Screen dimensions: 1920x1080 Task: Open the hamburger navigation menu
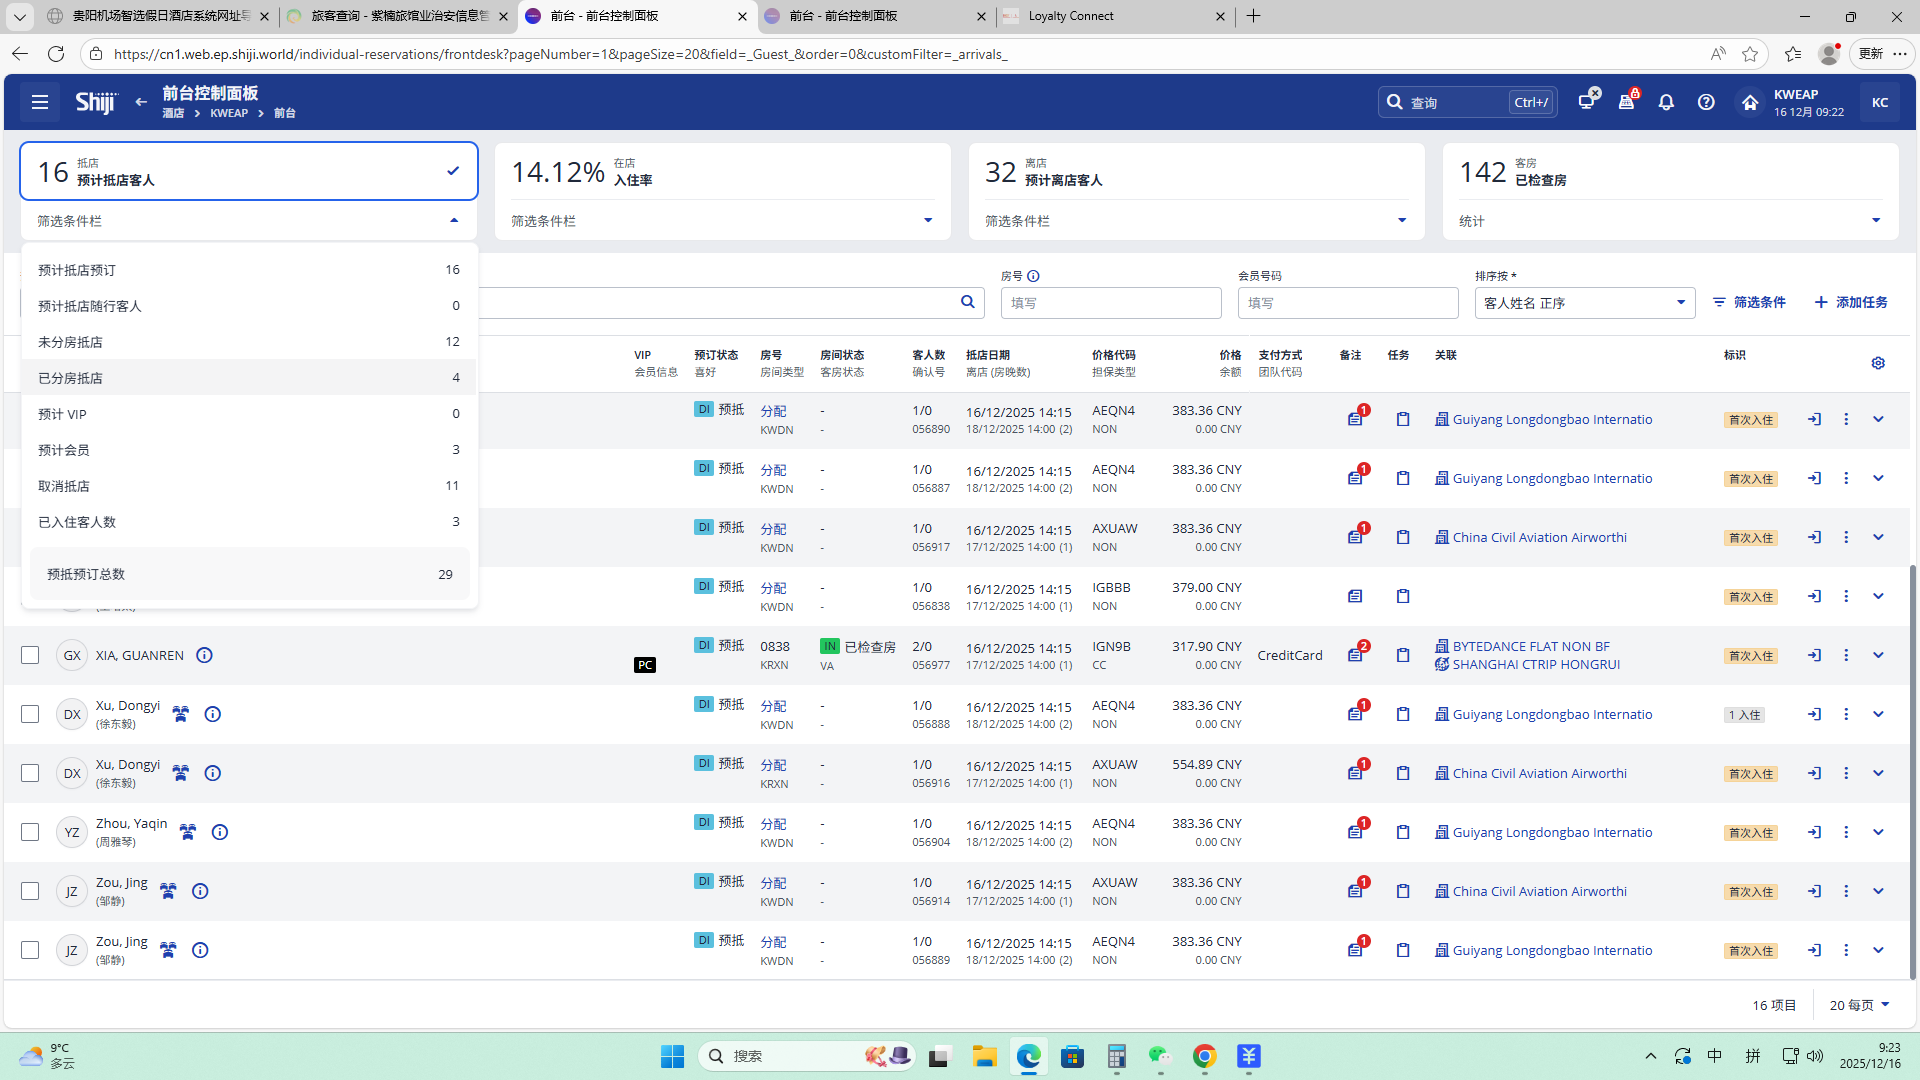point(40,102)
